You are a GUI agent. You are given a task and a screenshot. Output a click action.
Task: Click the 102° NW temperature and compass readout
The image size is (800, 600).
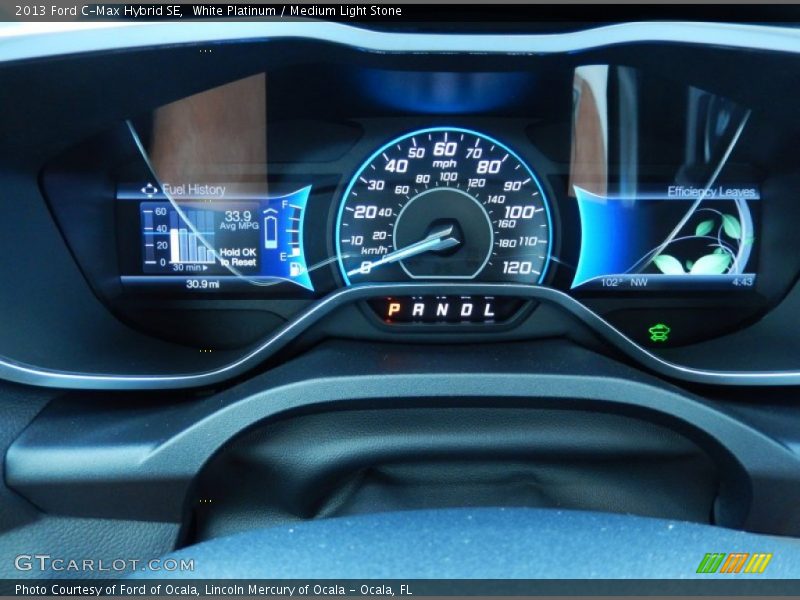coord(624,282)
